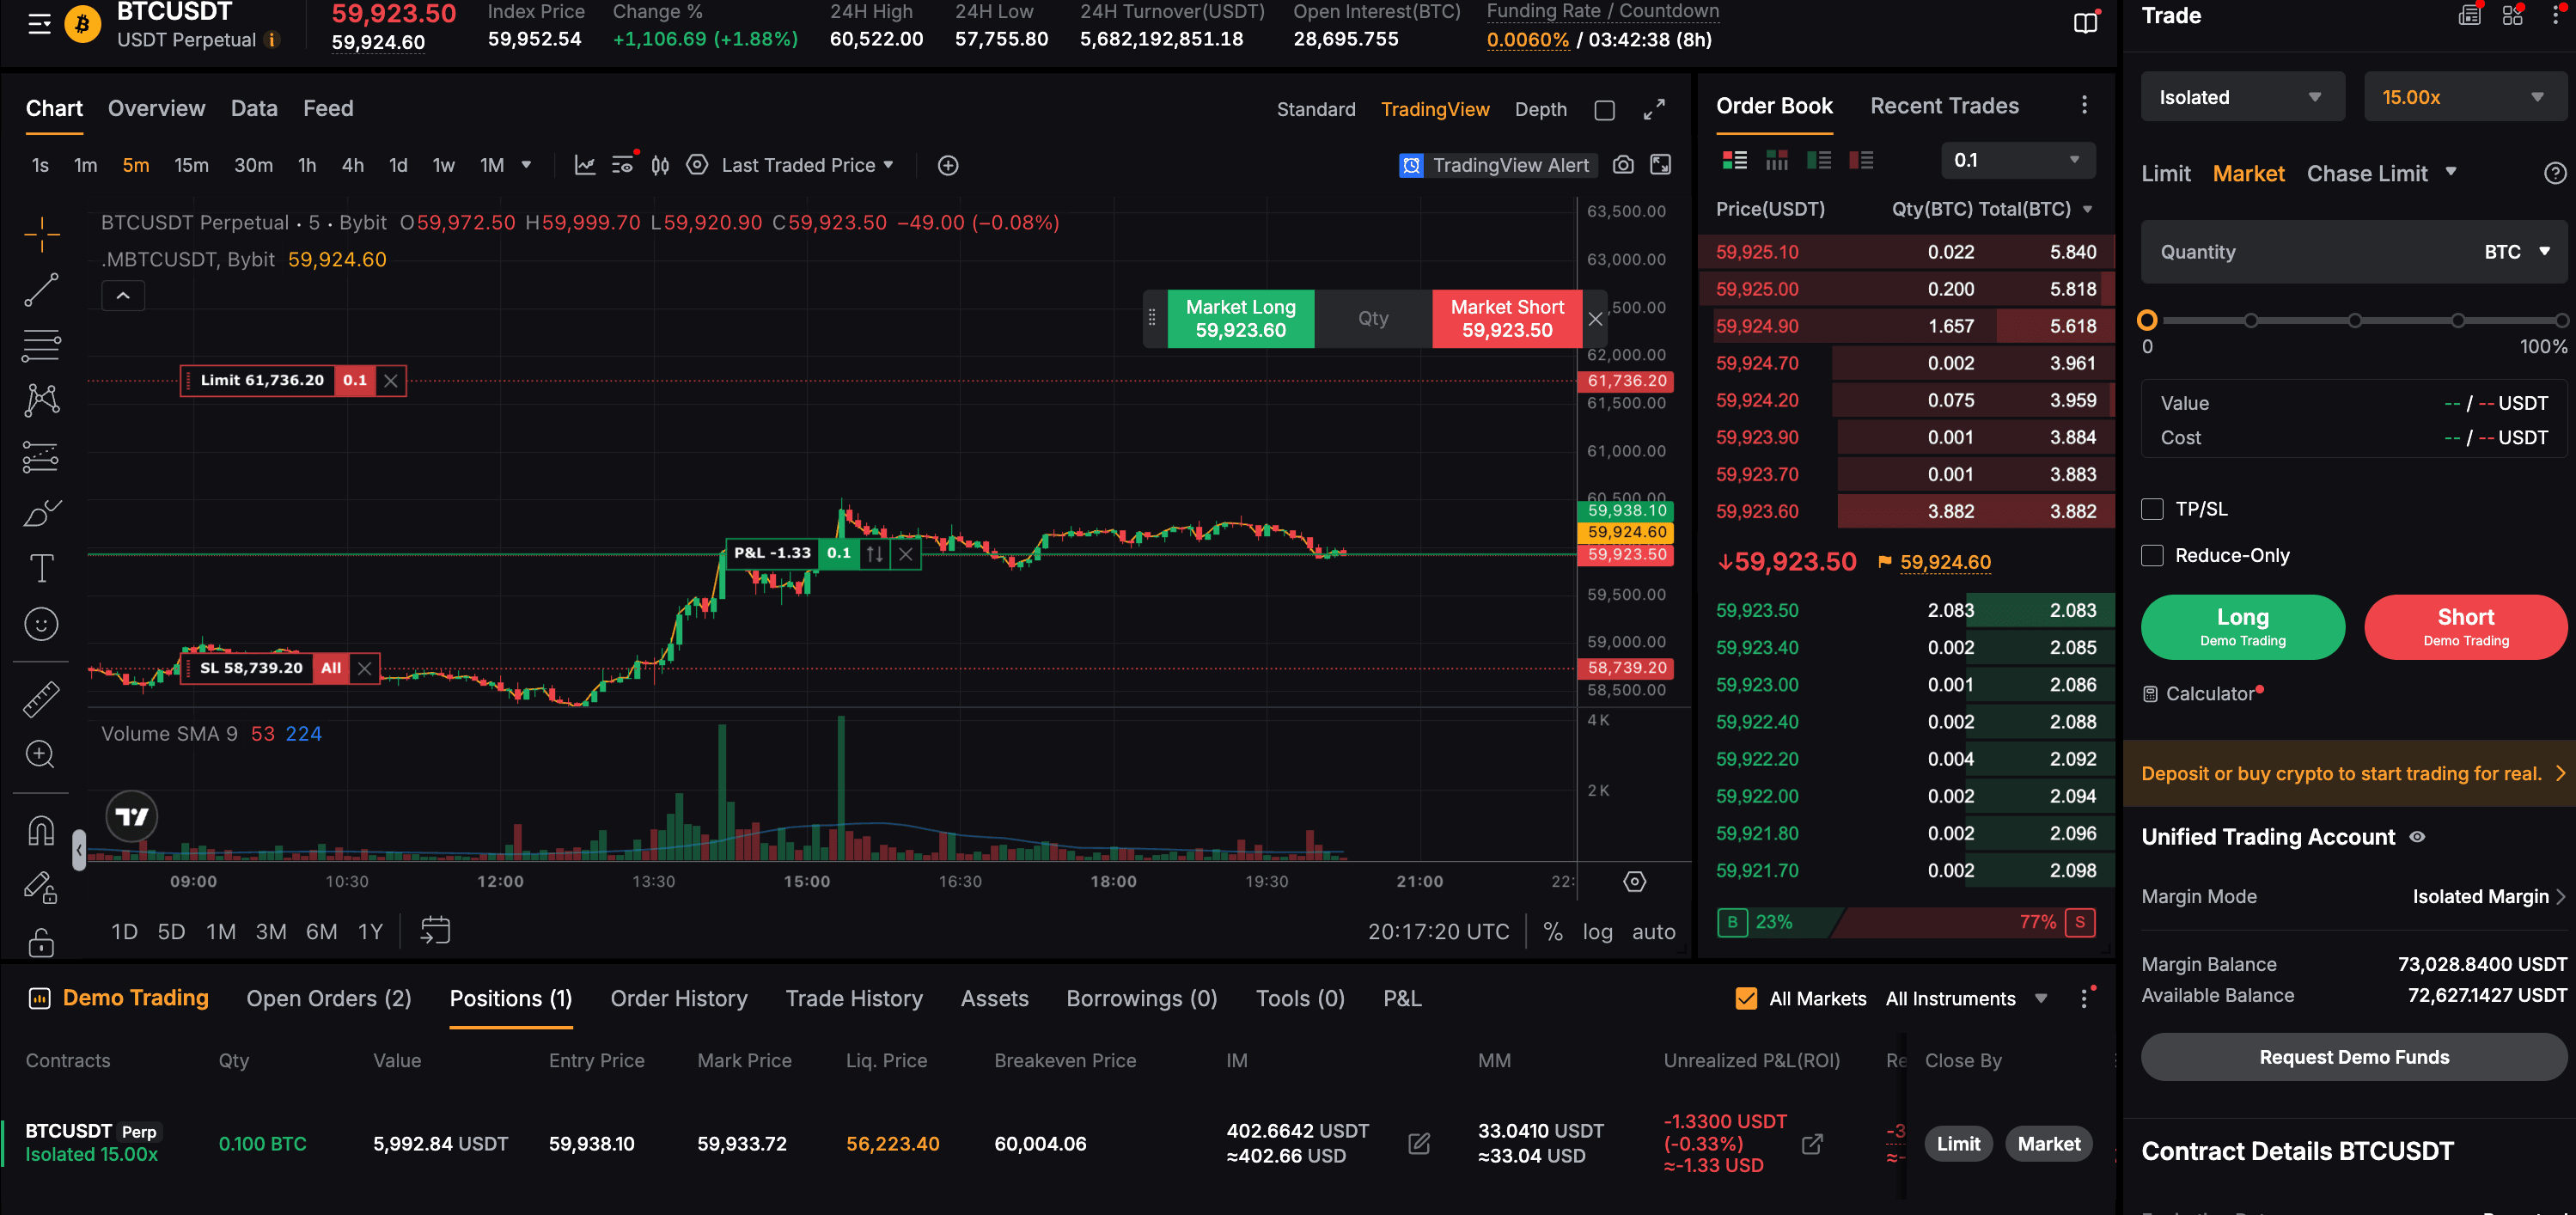Open chart settings gear near time axis
Viewport: 2576px width, 1215px height.
coord(1634,881)
